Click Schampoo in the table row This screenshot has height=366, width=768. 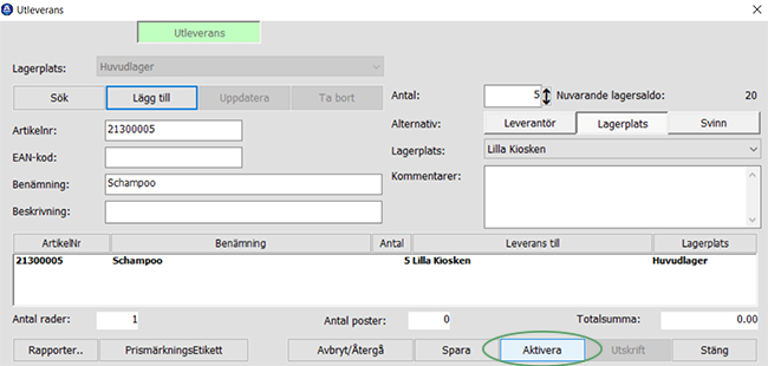pyautogui.click(x=138, y=261)
